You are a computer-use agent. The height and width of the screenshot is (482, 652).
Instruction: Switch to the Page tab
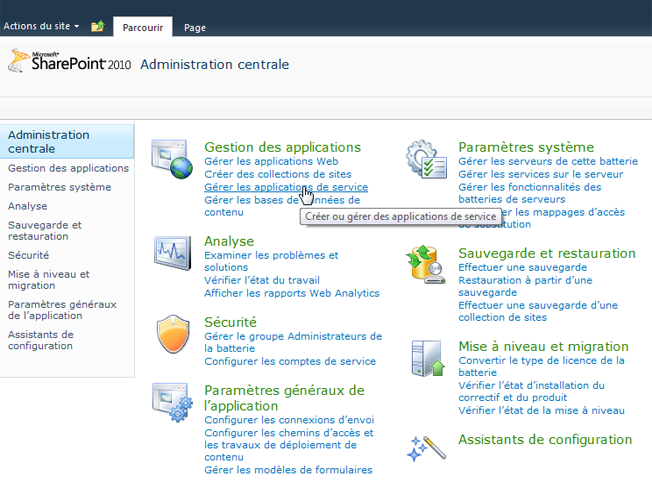[x=195, y=27]
